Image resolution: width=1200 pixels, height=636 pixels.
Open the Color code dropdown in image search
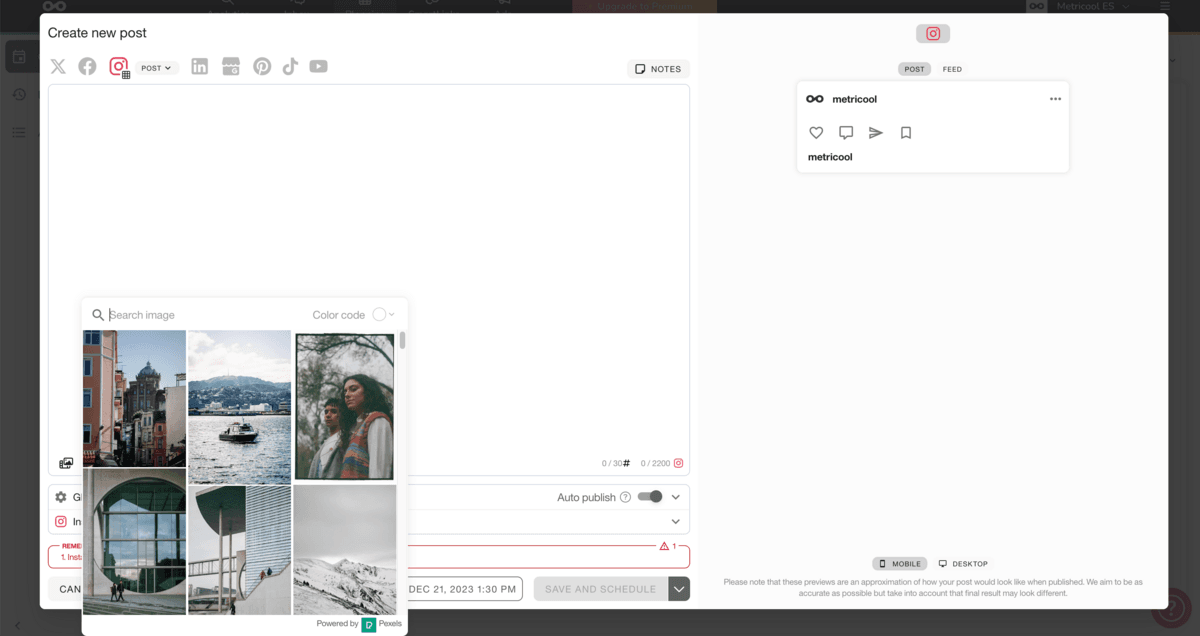393,314
